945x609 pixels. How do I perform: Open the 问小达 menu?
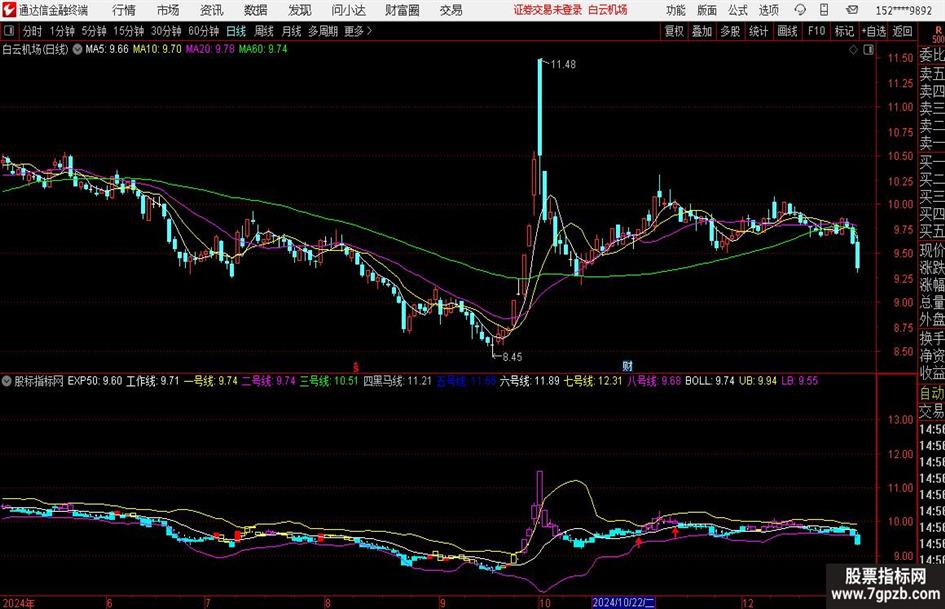click(x=348, y=10)
